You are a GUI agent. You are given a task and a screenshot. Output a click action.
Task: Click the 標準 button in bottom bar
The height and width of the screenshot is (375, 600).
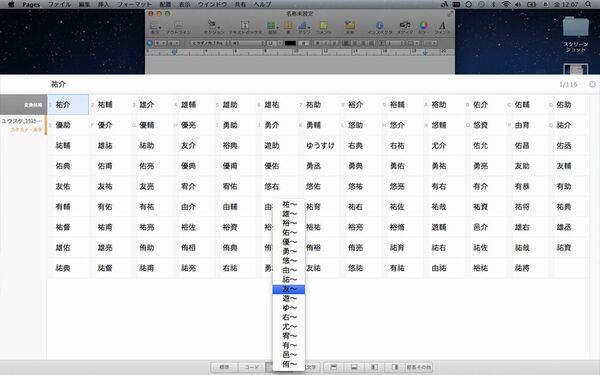click(224, 367)
